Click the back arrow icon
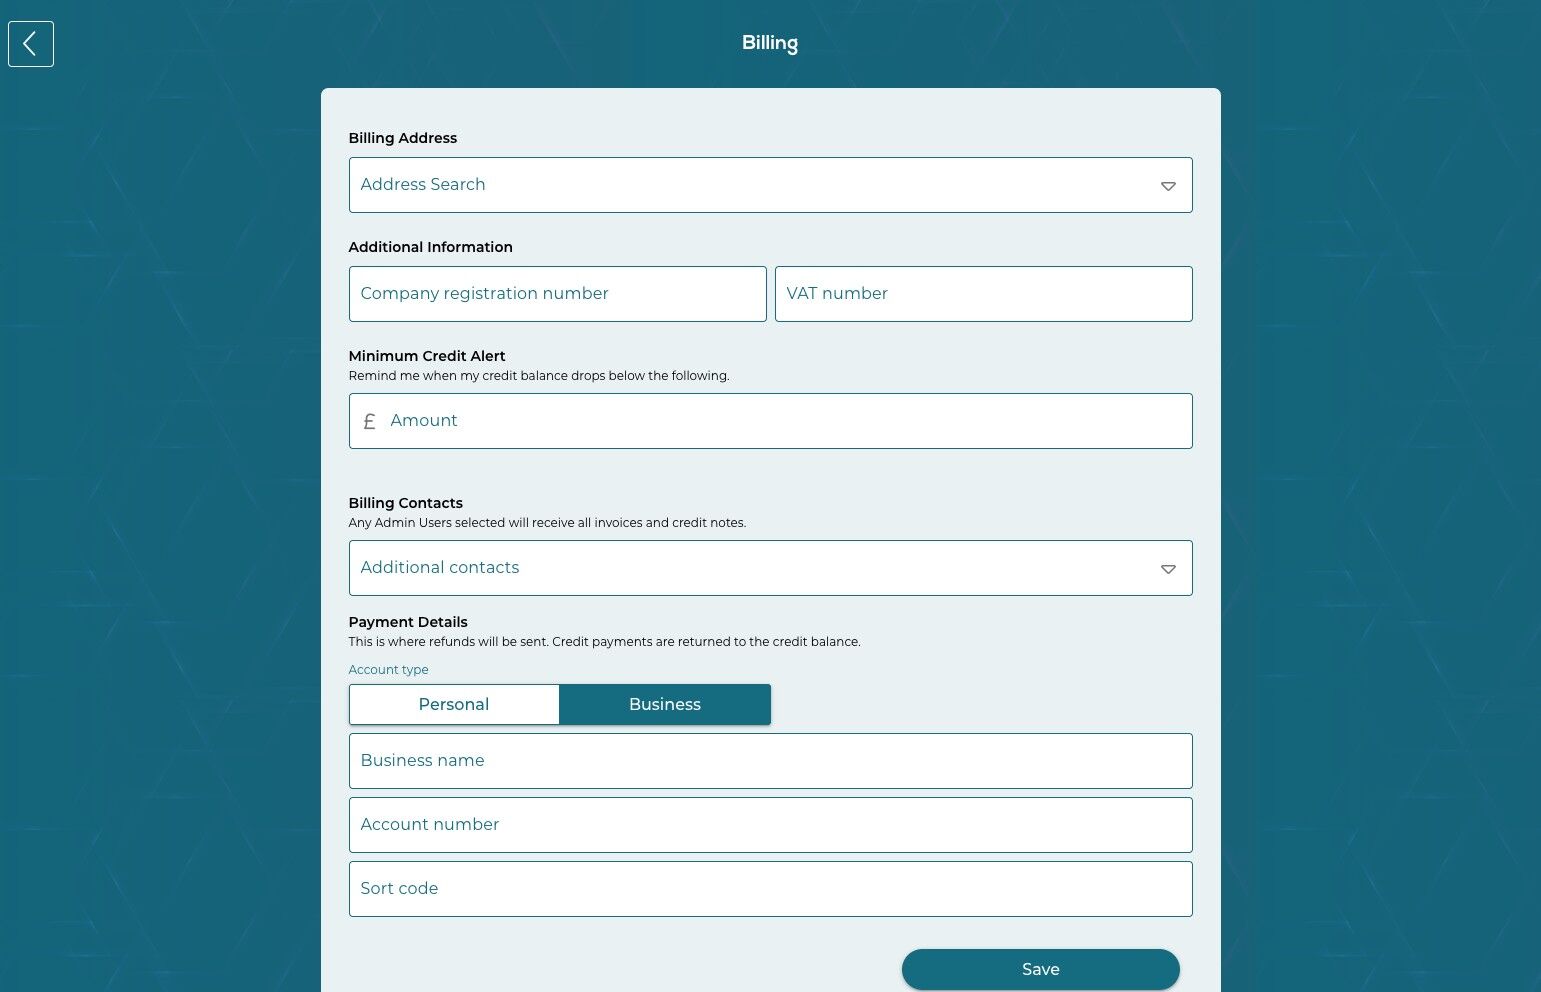The image size is (1541, 992). tap(31, 44)
